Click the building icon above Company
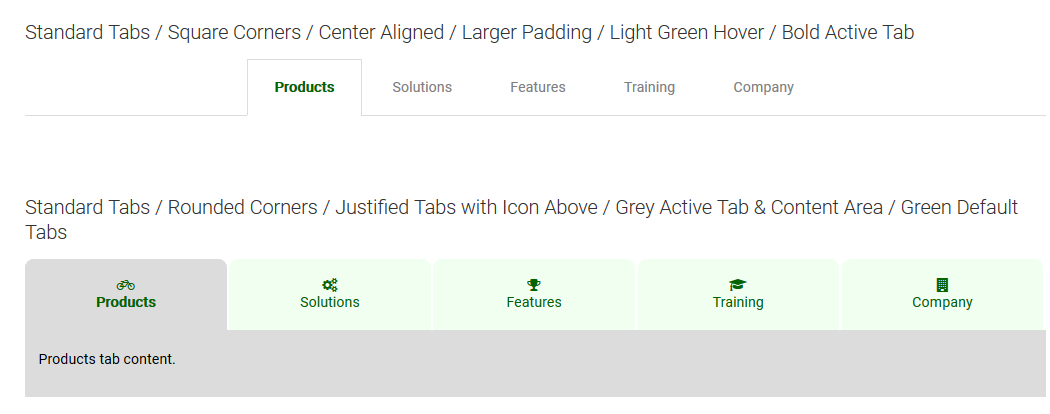 pos(942,285)
